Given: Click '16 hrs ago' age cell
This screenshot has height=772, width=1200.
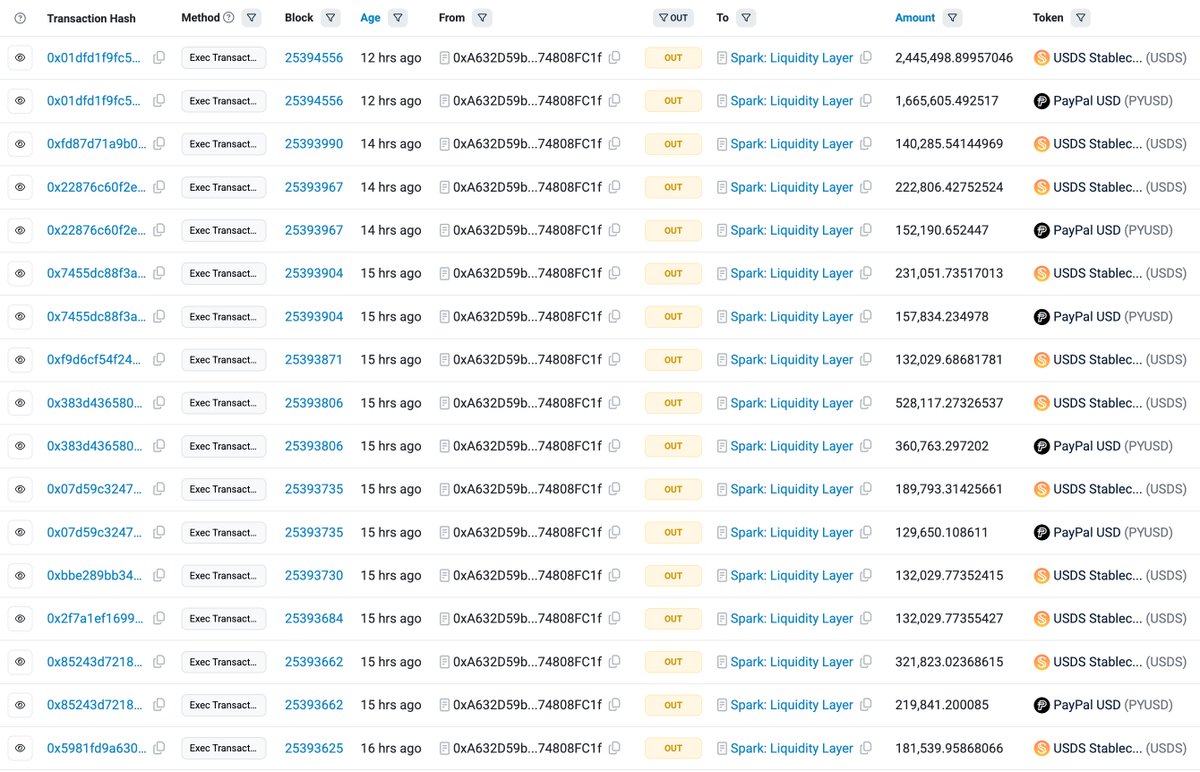Looking at the screenshot, I should pyautogui.click(x=391, y=748).
